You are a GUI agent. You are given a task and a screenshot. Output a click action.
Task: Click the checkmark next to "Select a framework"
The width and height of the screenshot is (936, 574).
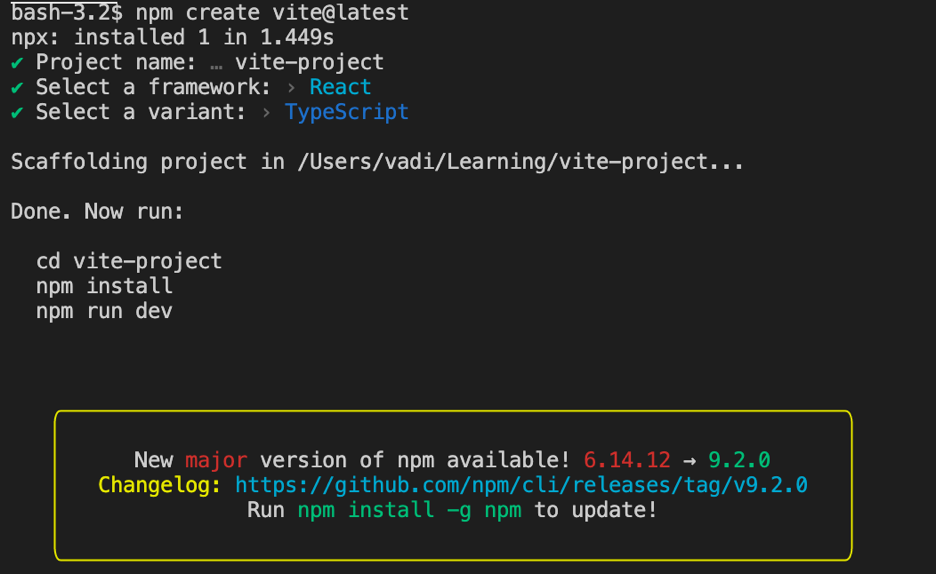click(17, 87)
